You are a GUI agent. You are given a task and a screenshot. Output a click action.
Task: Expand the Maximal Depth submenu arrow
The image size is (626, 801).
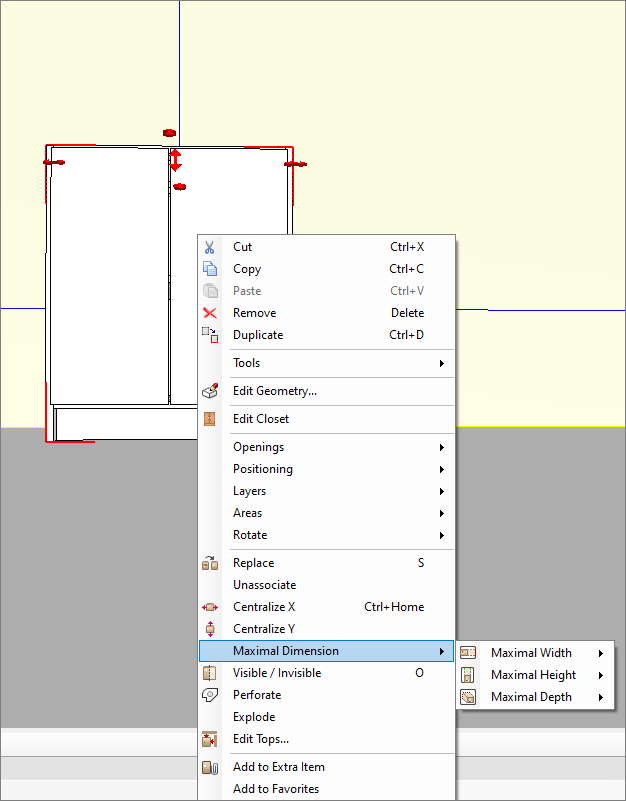point(601,697)
